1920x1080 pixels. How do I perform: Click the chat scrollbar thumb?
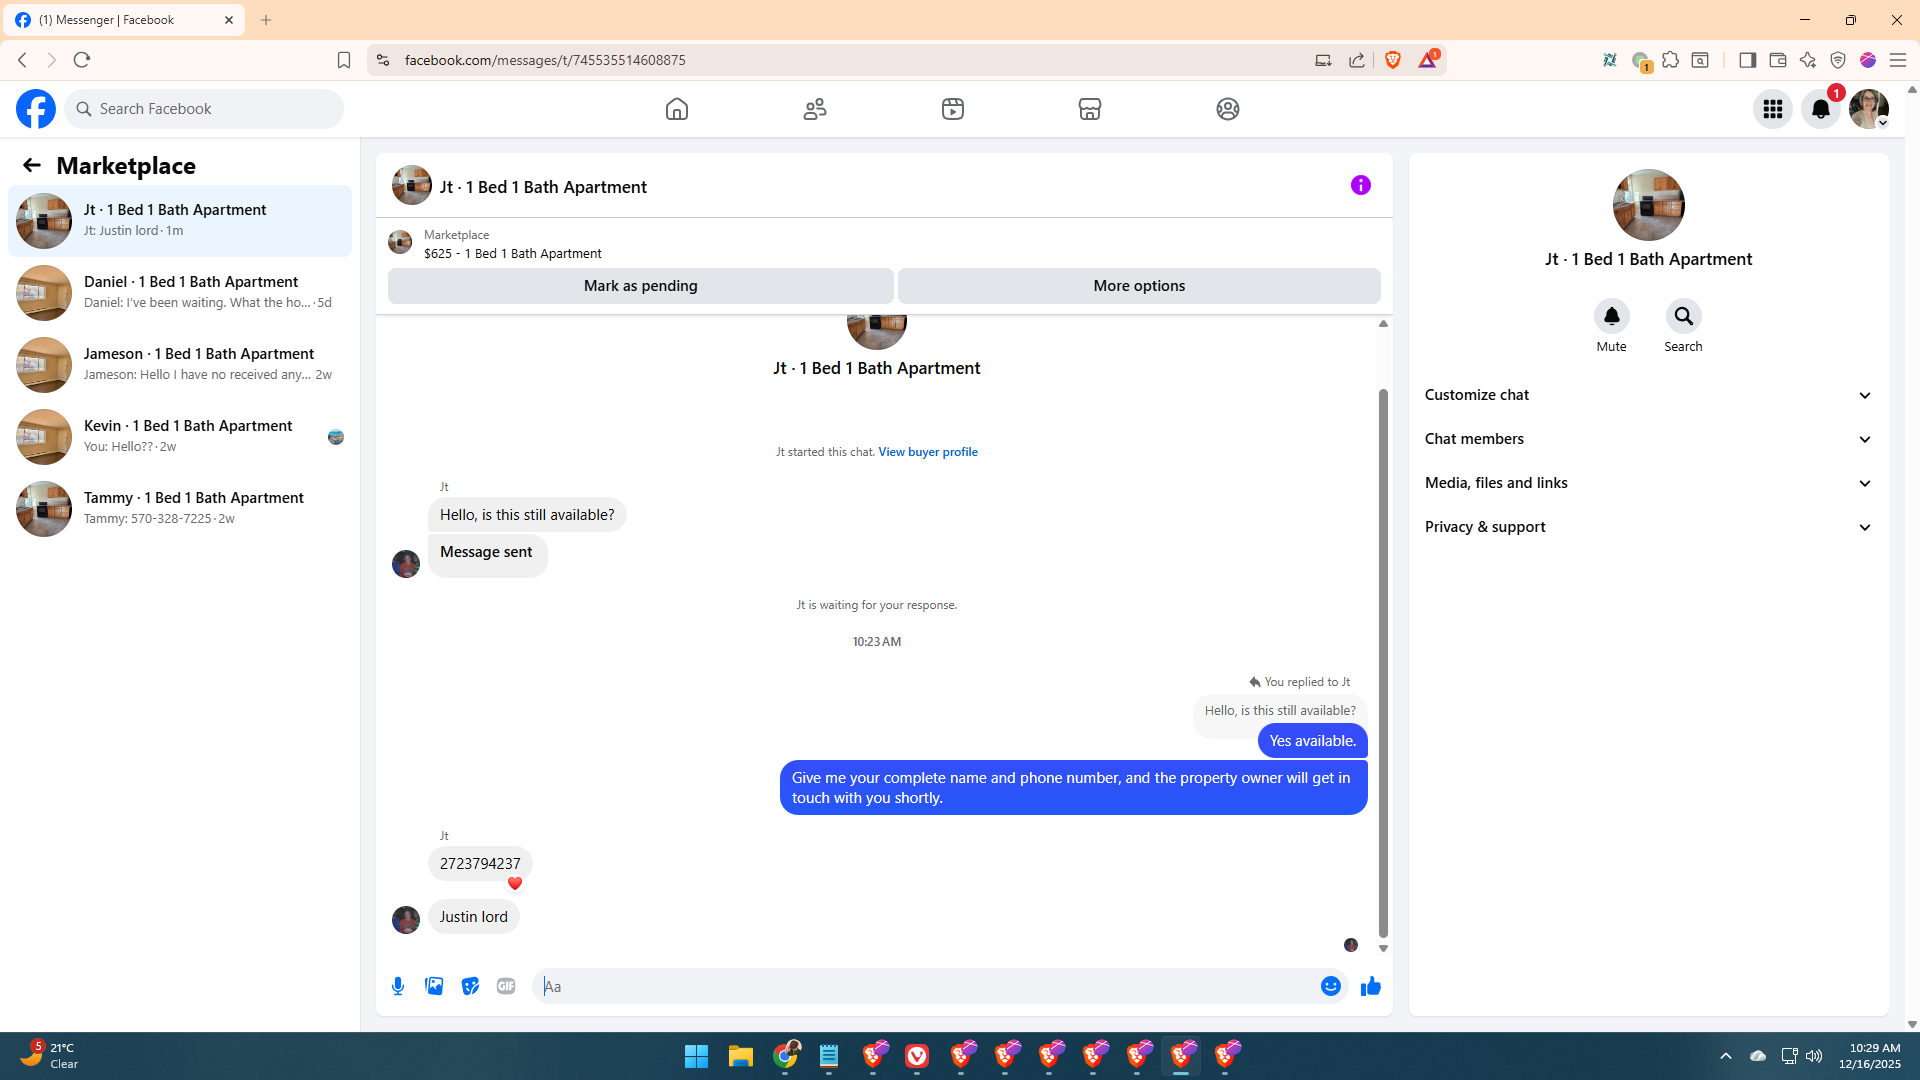1383,663
